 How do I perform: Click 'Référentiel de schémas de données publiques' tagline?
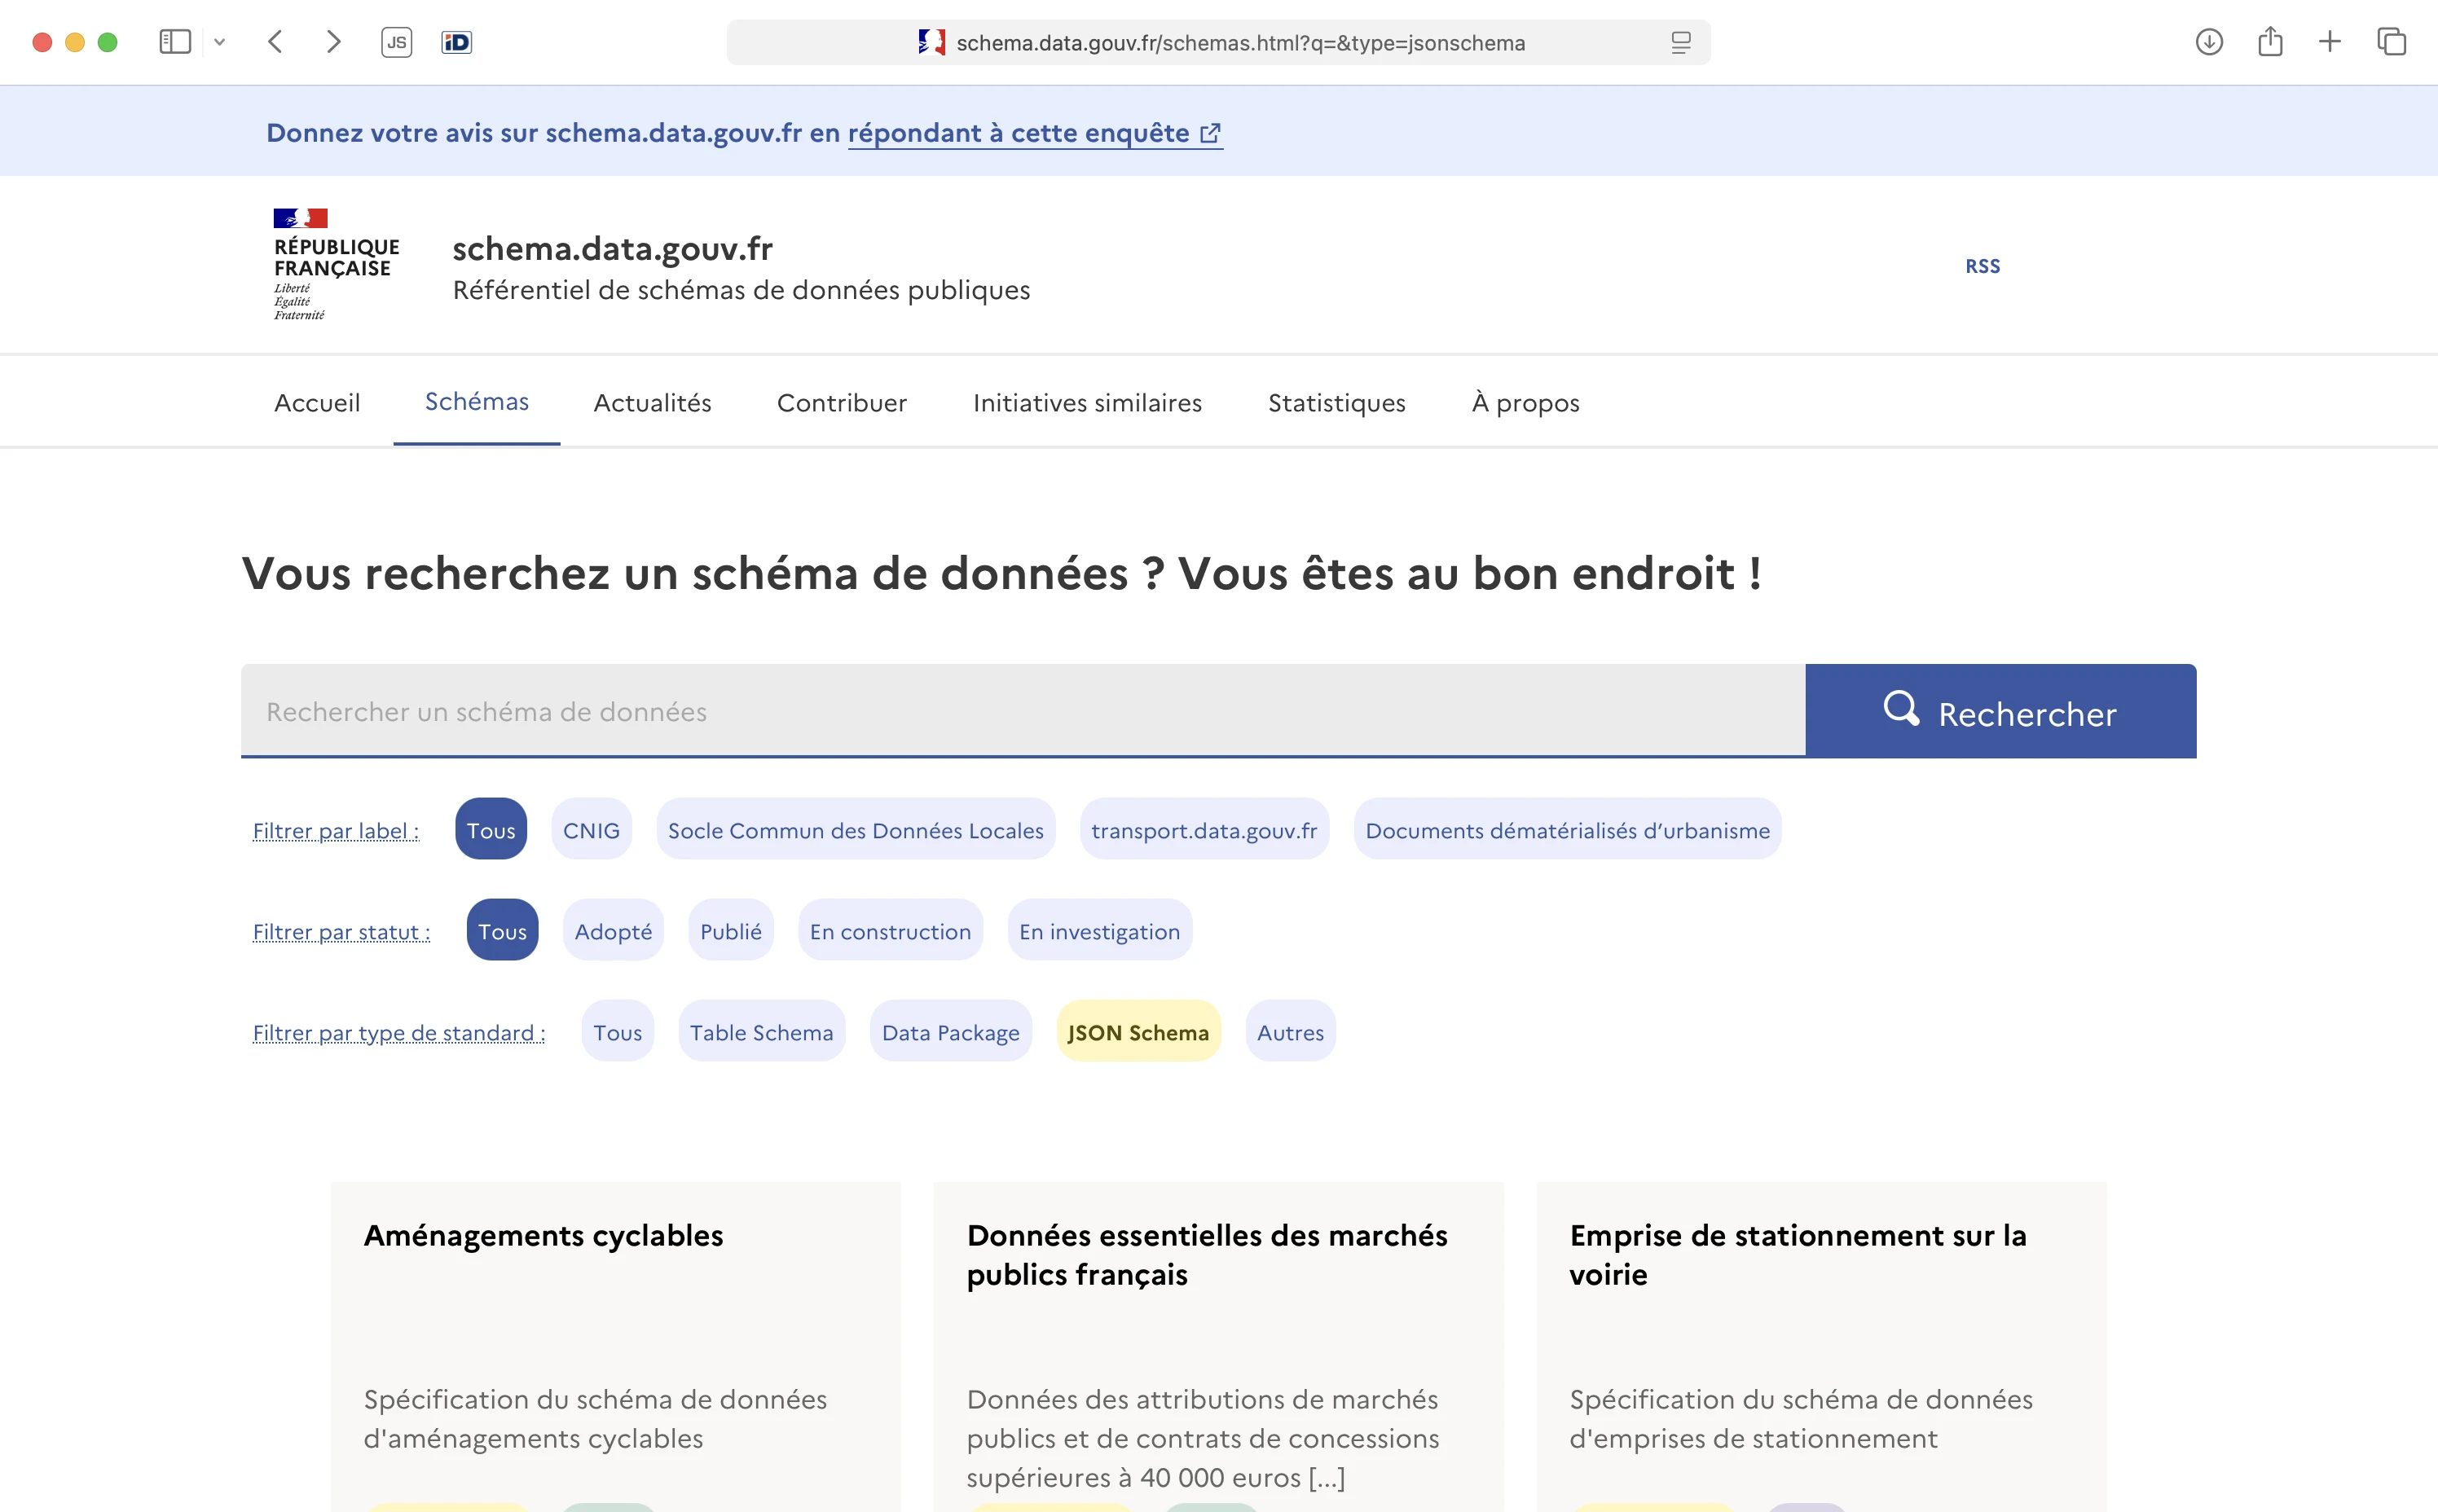[741, 290]
